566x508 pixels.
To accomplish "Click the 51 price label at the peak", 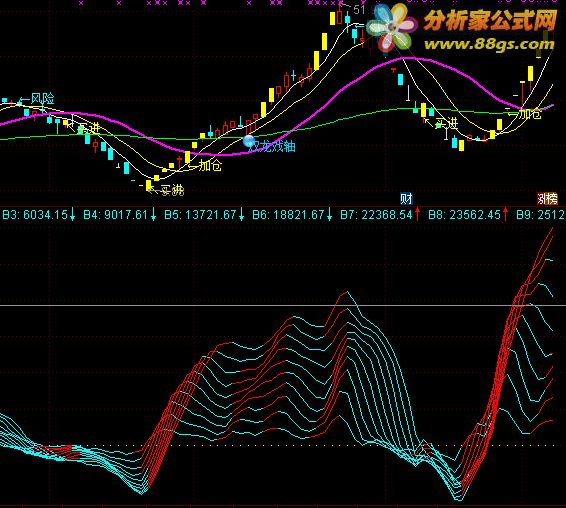I will [359, 10].
